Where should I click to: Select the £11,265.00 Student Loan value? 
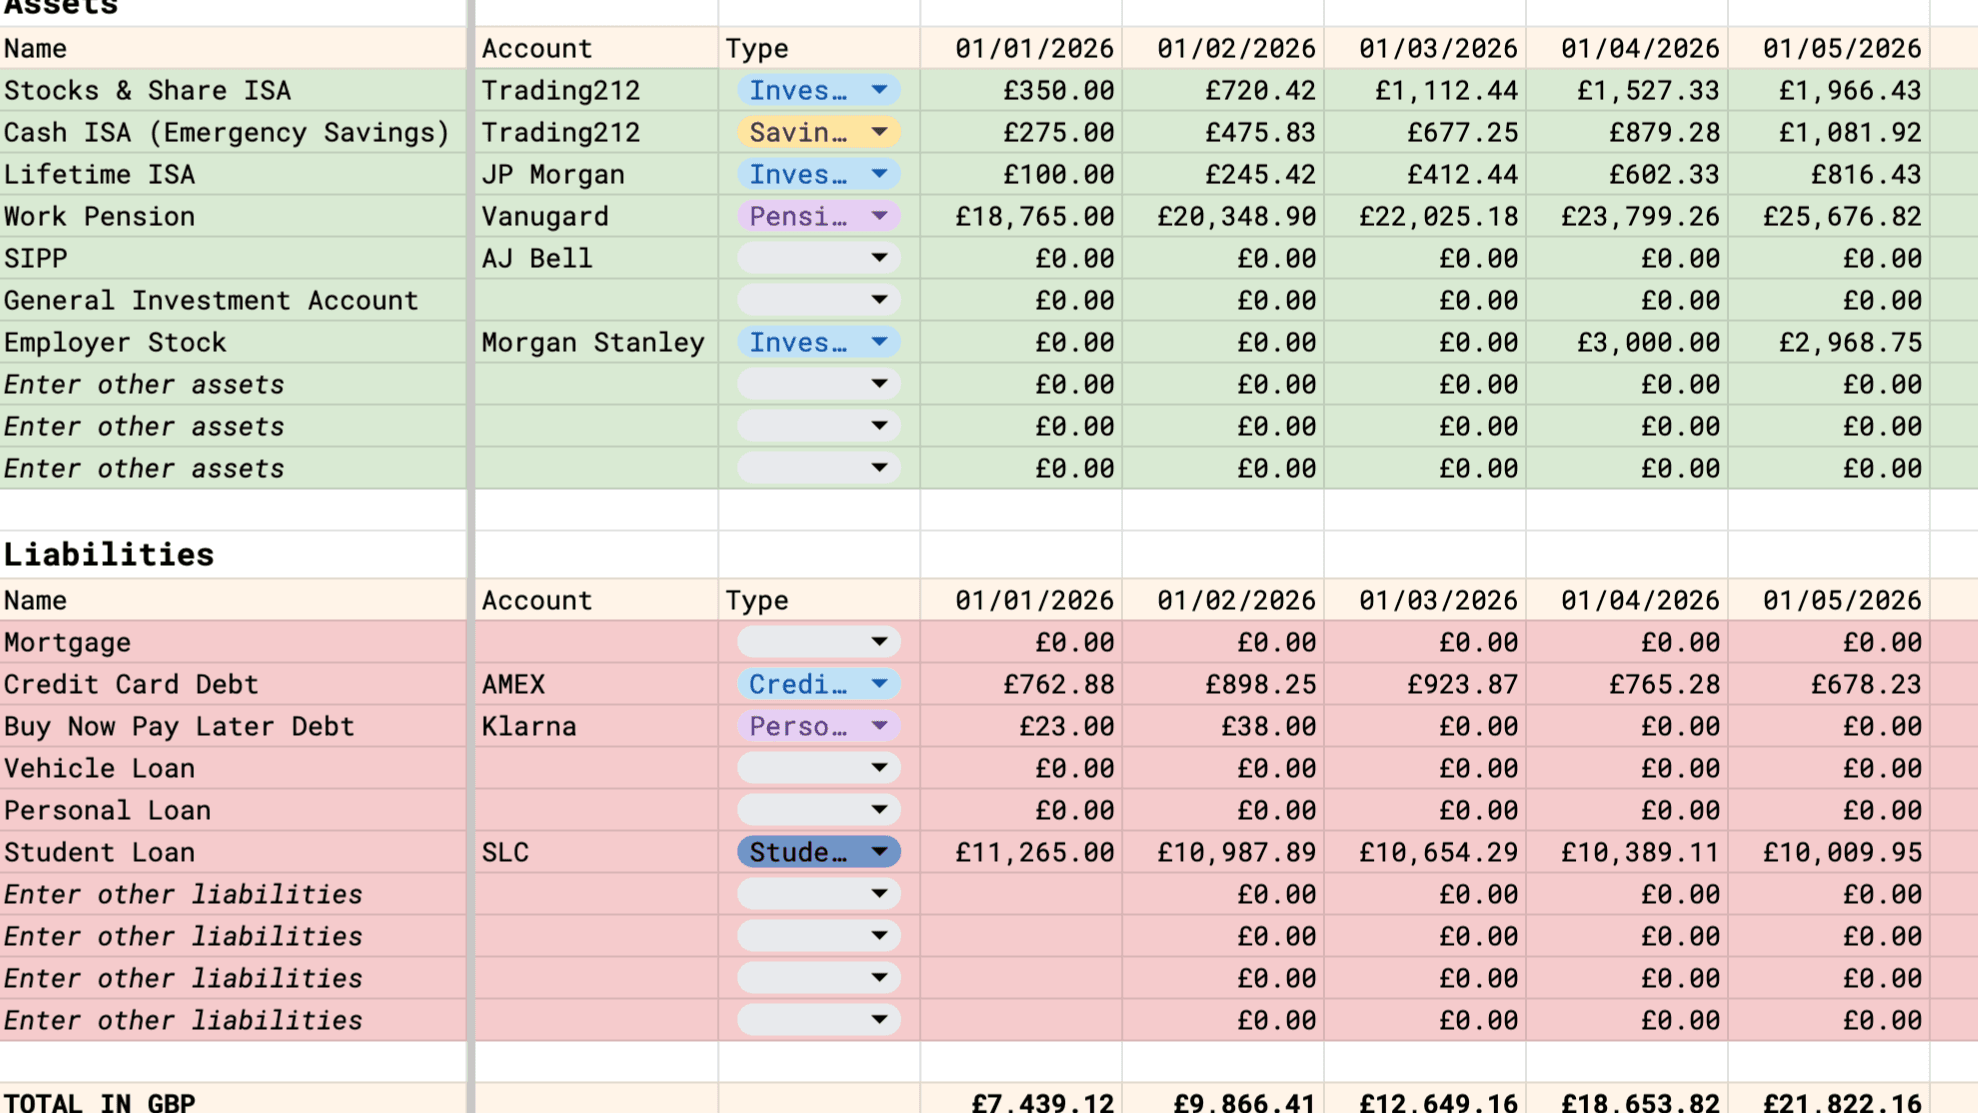[1021, 852]
